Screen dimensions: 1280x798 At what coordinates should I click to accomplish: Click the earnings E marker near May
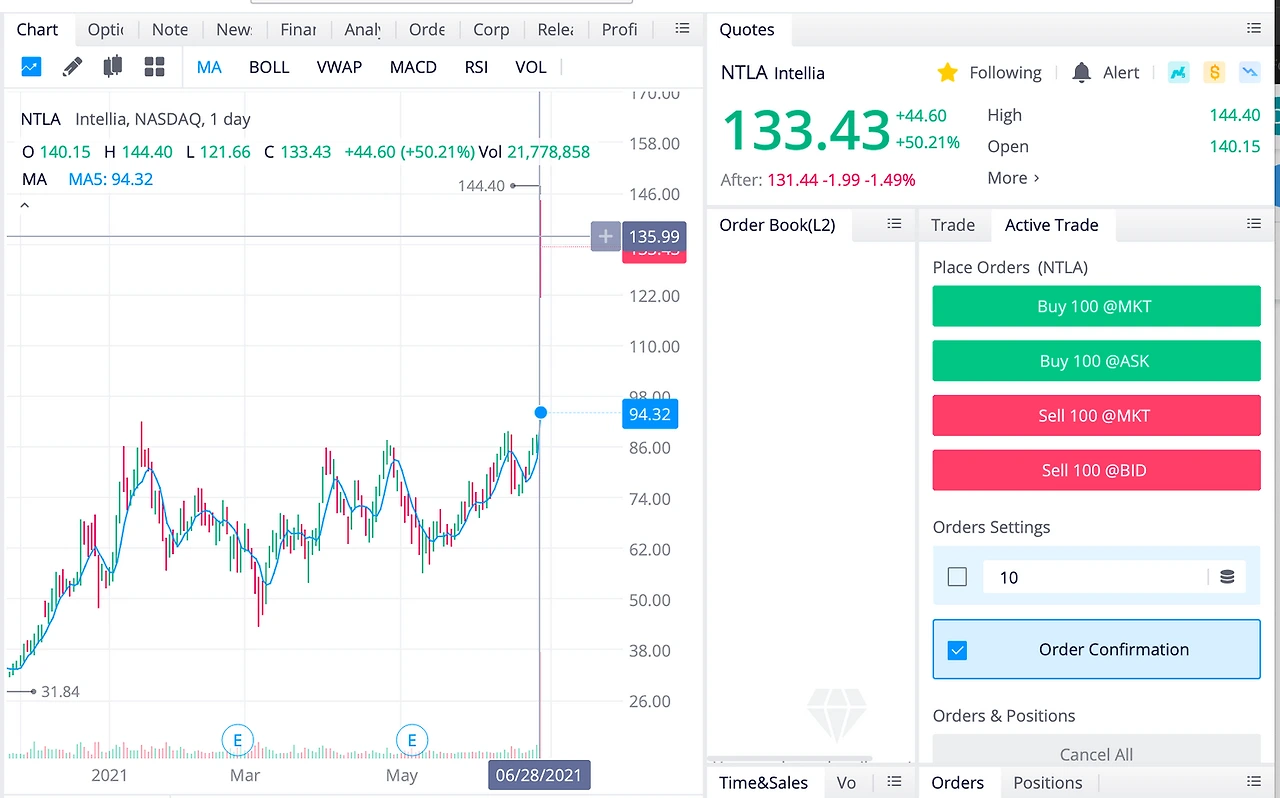pos(412,741)
